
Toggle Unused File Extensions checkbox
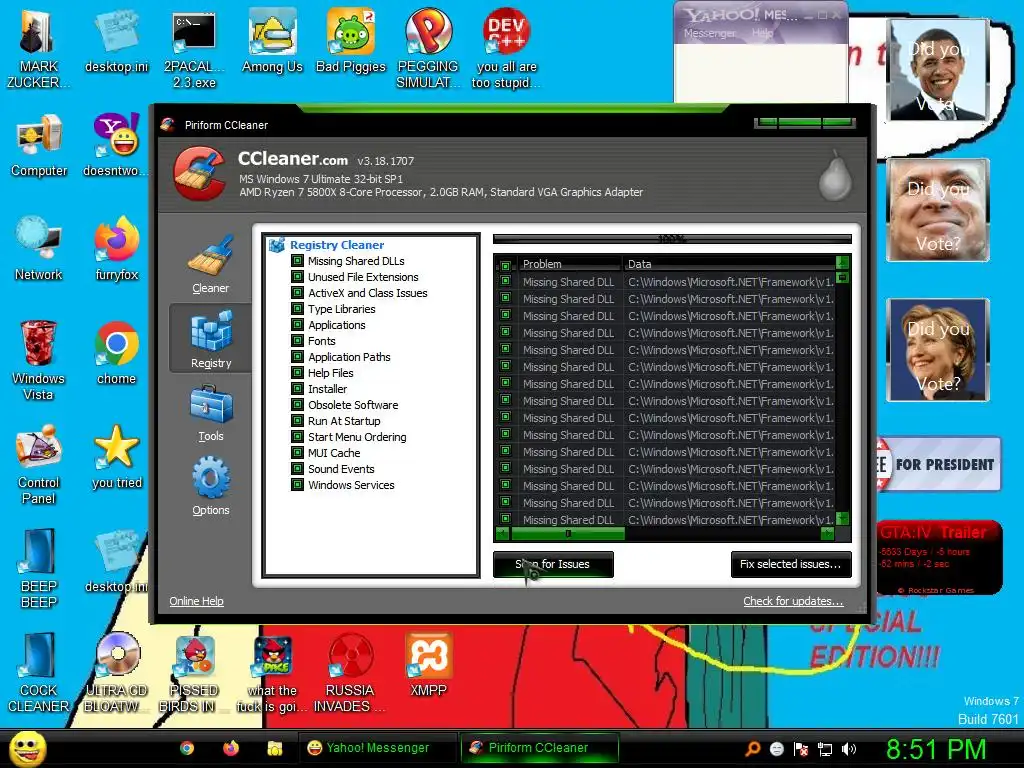pos(297,277)
